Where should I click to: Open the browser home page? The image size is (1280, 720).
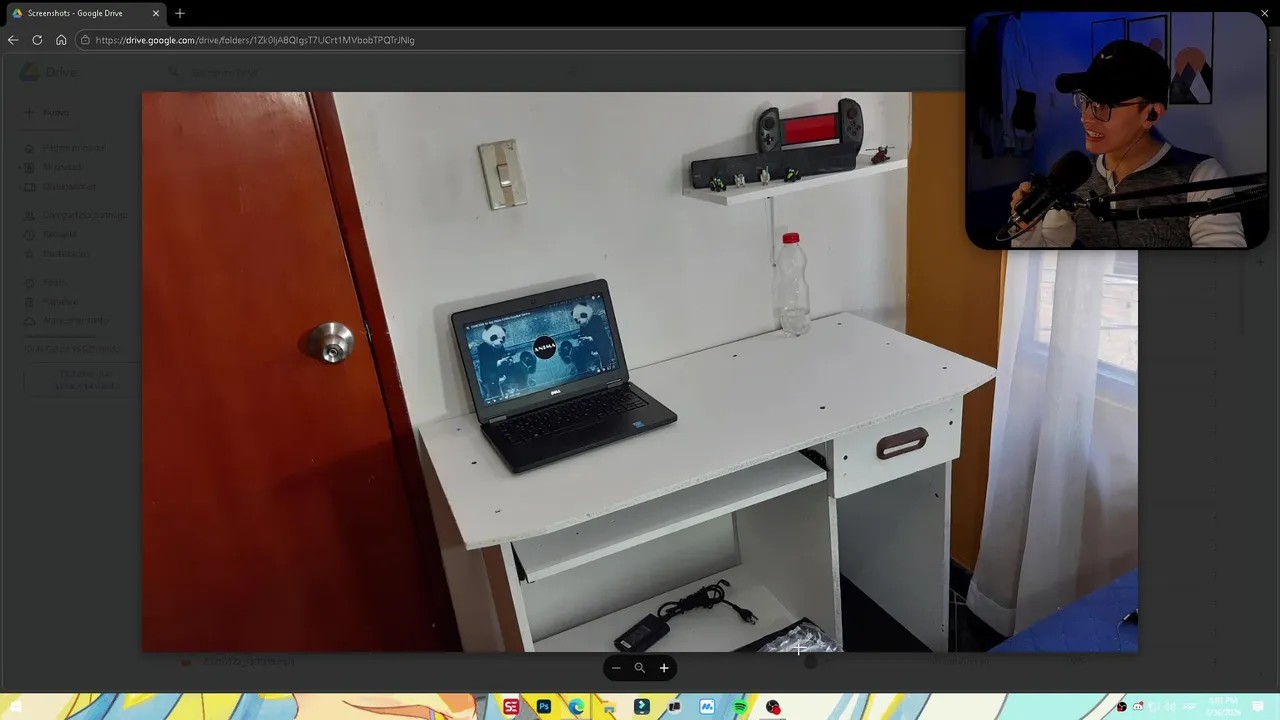click(61, 40)
